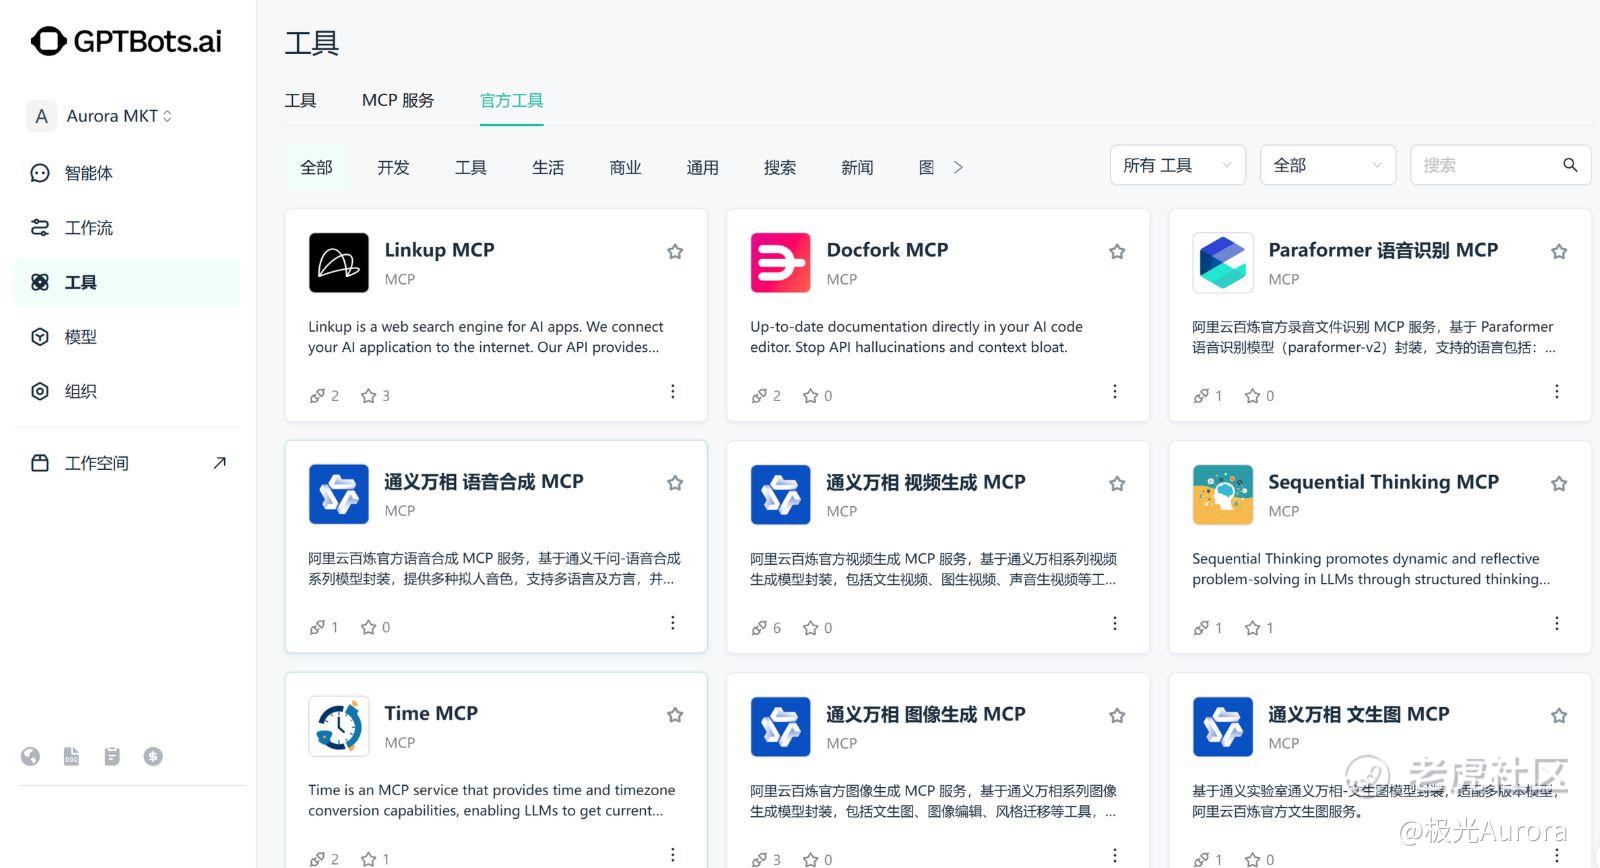Favorite Sequential Thinking MCP with the star
Image resolution: width=1600 pixels, height=868 pixels.
1559,483
